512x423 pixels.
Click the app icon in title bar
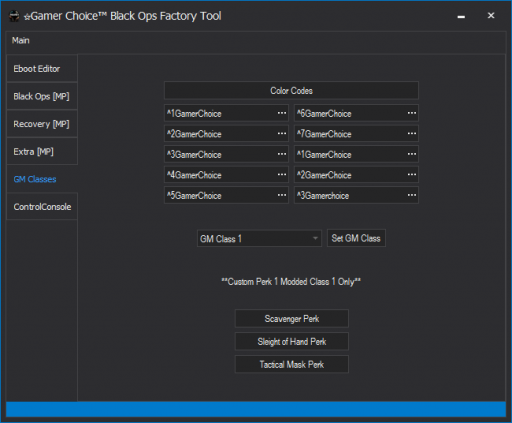pos(14,16)
